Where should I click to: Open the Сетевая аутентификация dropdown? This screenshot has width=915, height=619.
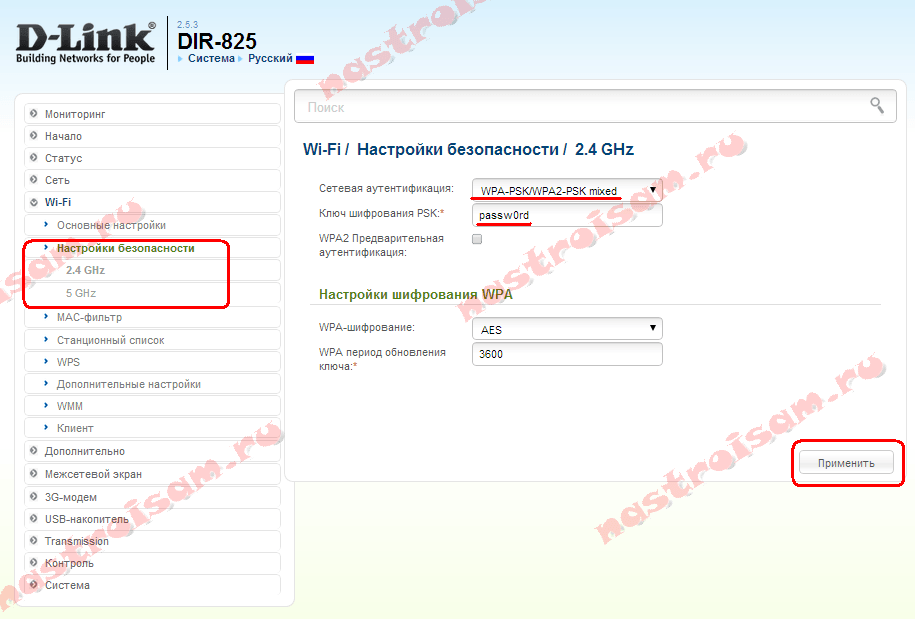tap(566, 190)
